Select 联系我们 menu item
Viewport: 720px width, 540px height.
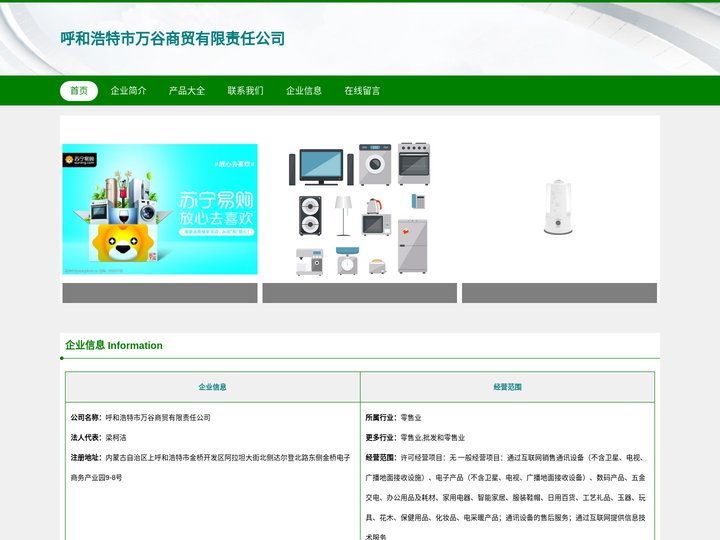pos(246,90)
